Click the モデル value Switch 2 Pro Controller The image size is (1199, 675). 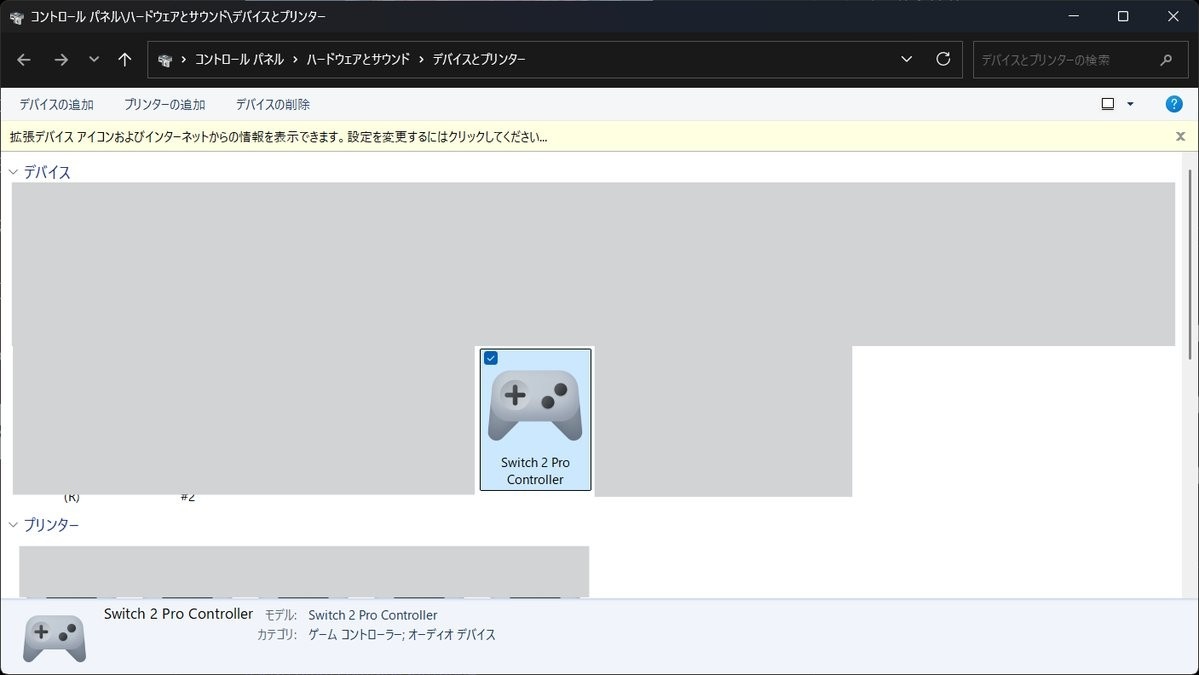click(372, 615)
